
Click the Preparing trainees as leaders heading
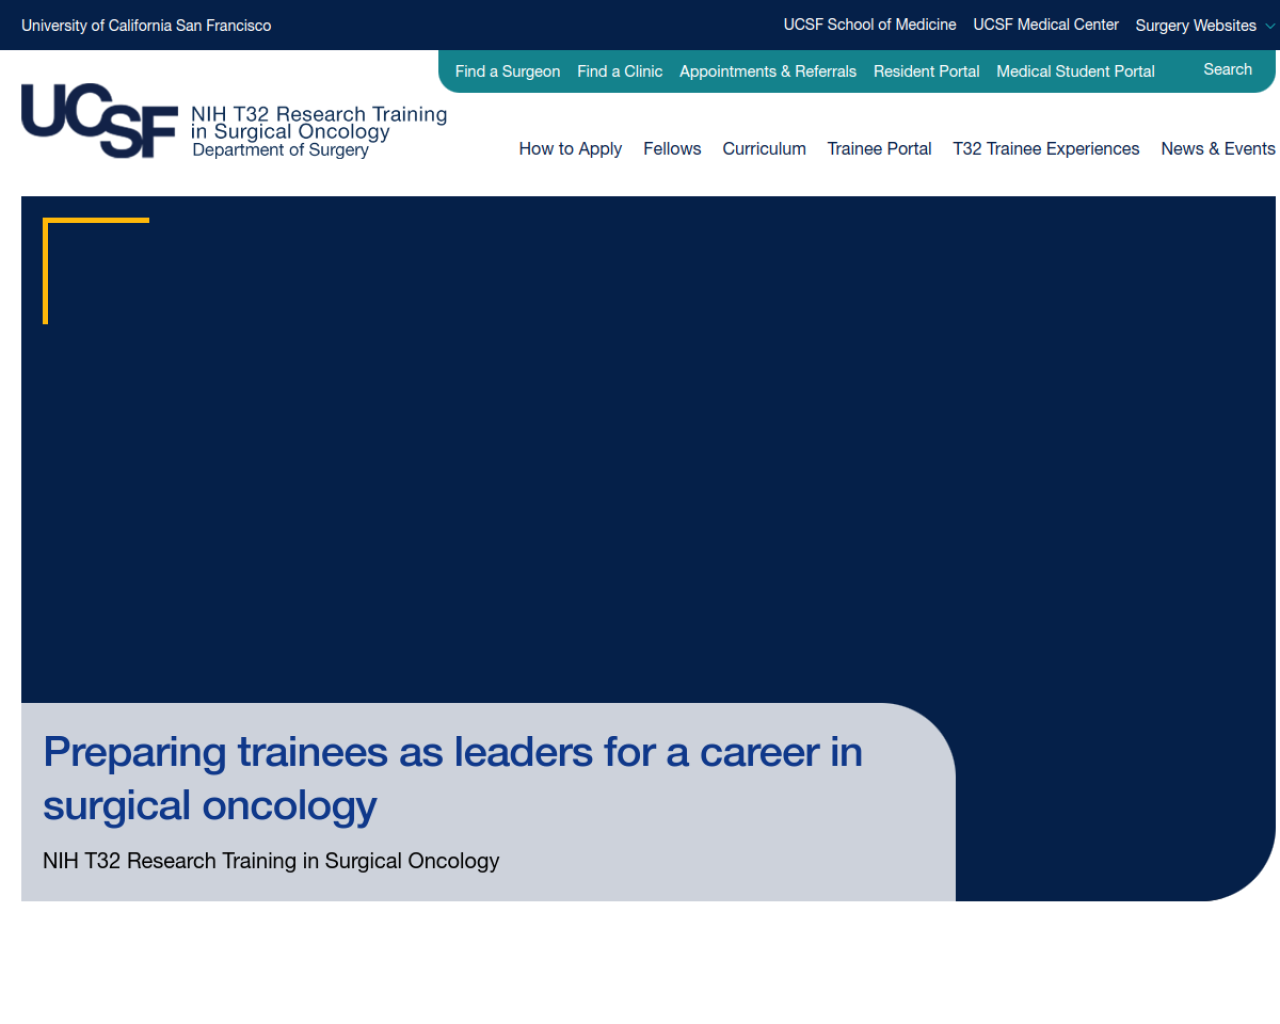point(452,778)
